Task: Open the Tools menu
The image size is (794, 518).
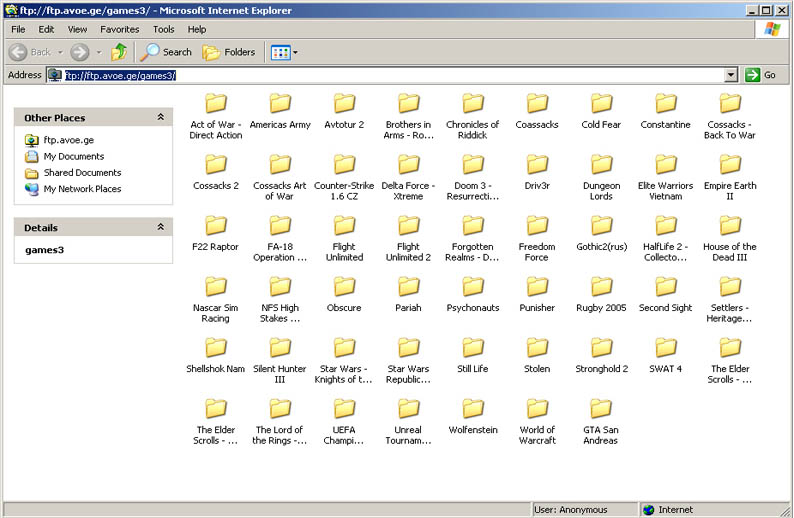Action: 164,29
